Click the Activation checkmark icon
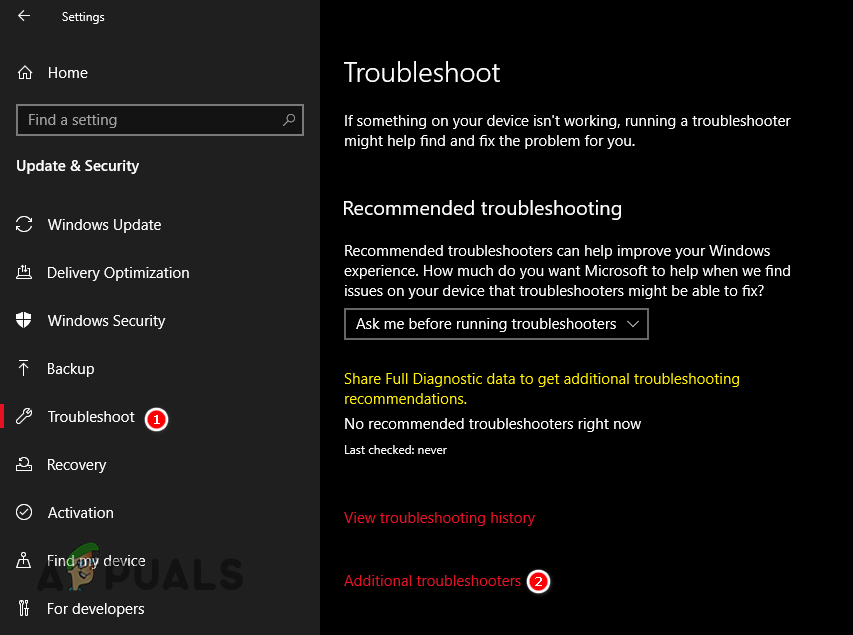The image size is (853, 635). coord(24,512)
